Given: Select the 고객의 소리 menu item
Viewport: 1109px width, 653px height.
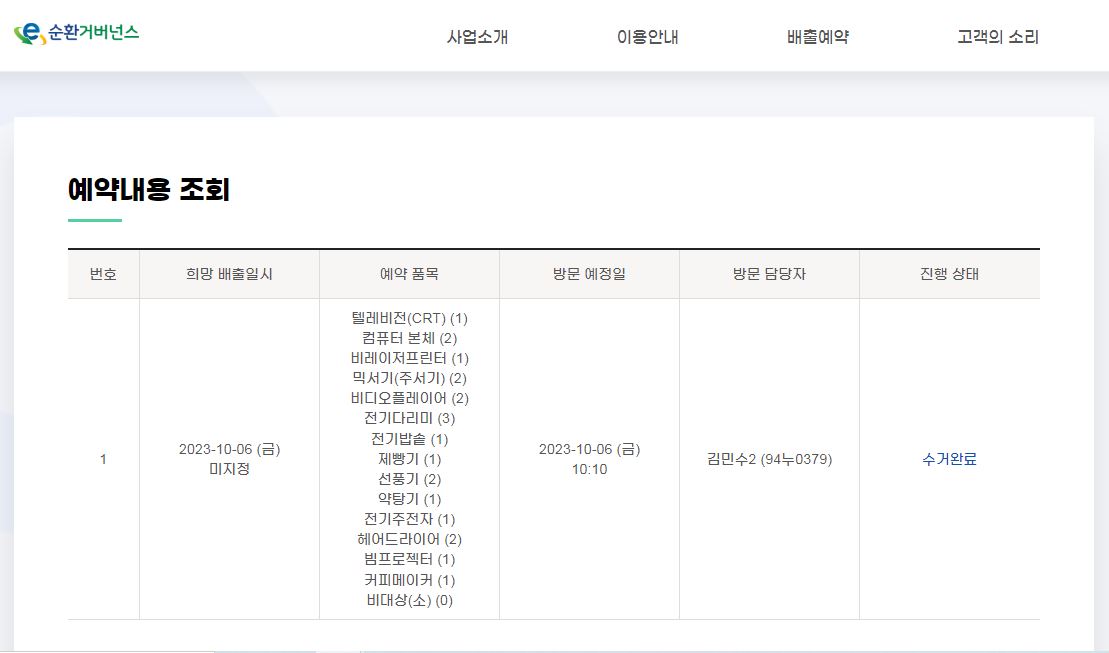Looking at the screenshot, I should [x=997, y=38].
